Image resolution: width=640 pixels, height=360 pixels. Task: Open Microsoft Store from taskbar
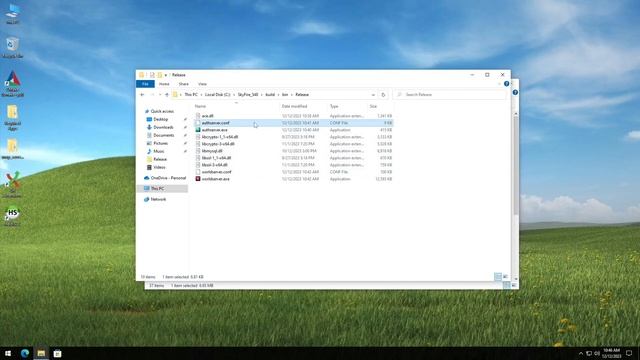point(58,353)
